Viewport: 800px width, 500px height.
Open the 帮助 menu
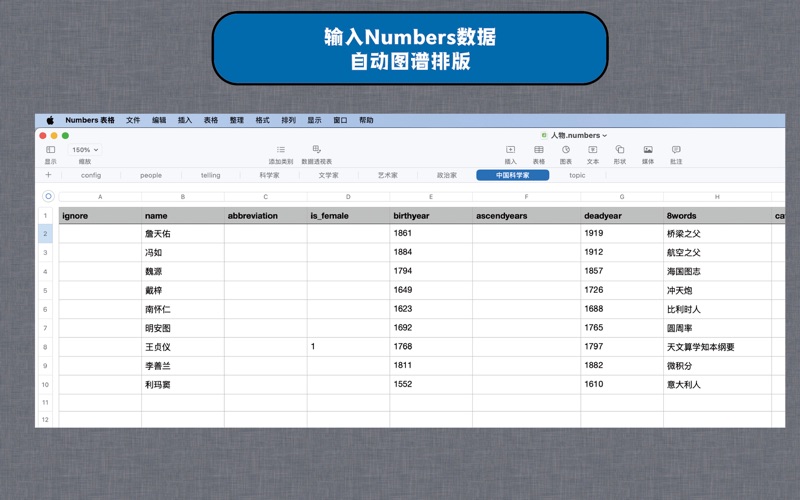pos(366,120)
